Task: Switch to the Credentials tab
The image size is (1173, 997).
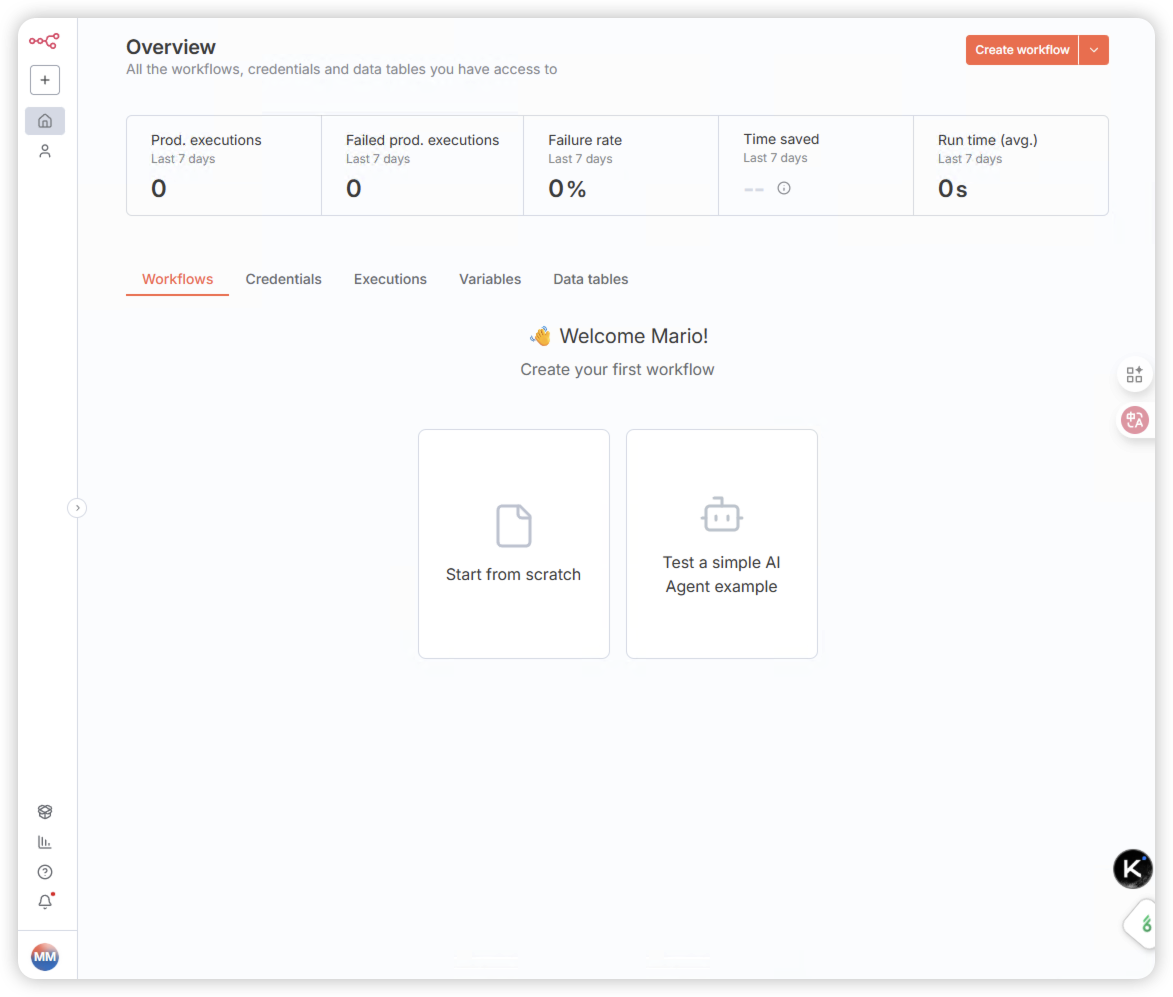Action: click(x=284, y=279)
